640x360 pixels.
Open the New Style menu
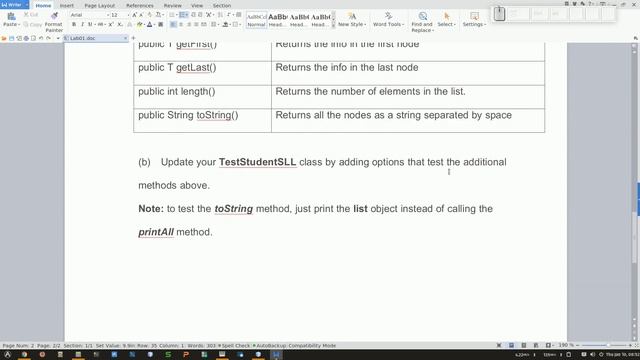352,19
